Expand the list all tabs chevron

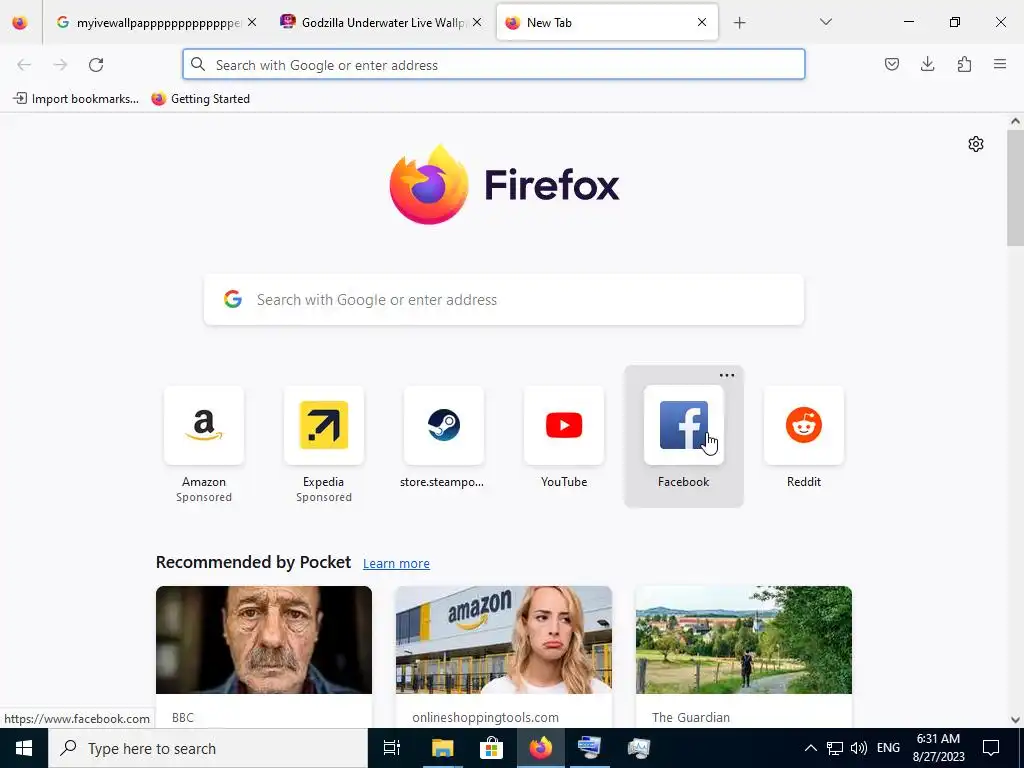[x=825, y=22]
